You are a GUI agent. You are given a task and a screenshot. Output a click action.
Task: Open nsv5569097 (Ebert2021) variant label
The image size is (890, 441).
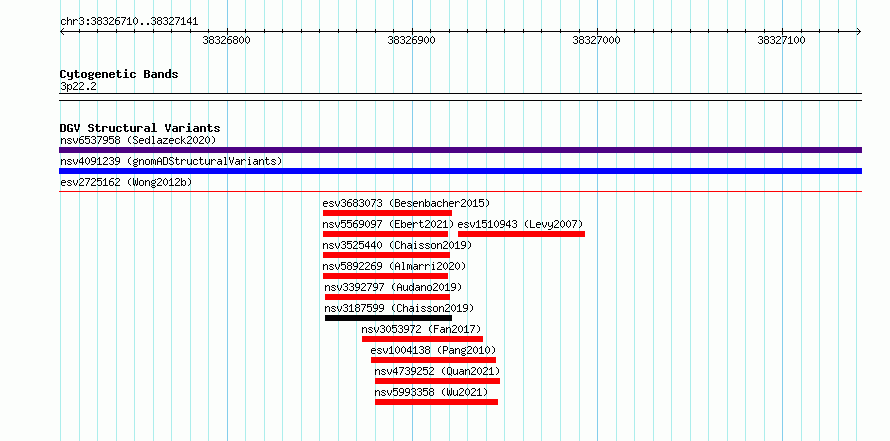[388, 224]
